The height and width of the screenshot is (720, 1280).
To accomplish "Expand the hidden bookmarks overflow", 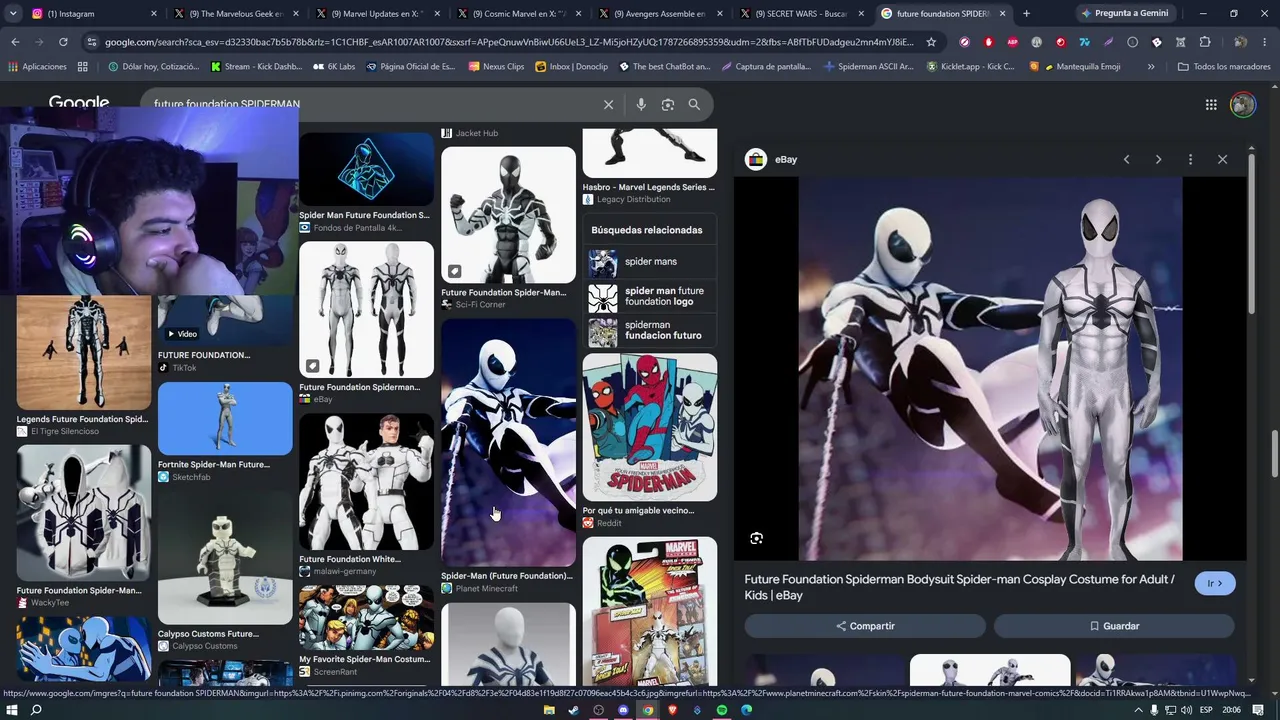I will (1151, 67).
